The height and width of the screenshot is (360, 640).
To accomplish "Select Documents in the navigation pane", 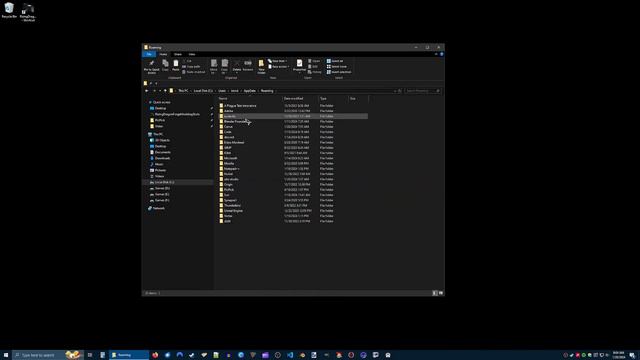I will tap(162, 152).
